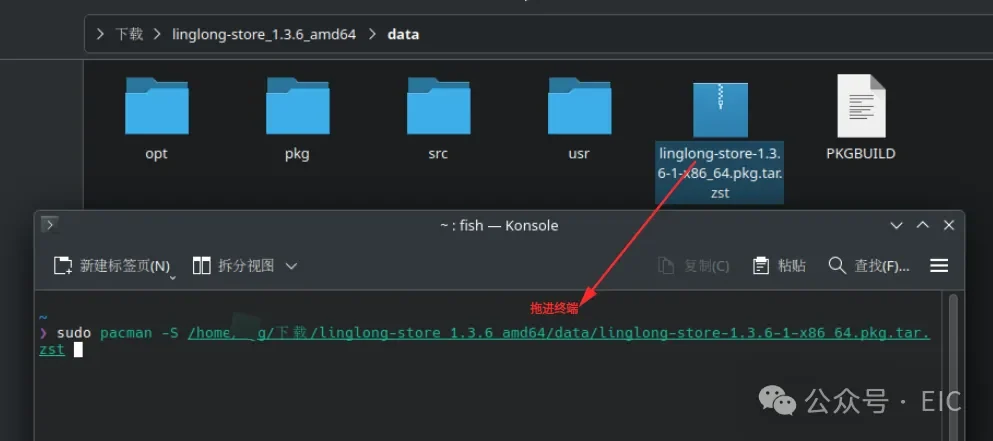Click the linglong-store-1.3.6-1-x86_64.pkg.tar.zst file name
Image resolution: width=993 pixels, height=441 pixels.
pyautogui.click(x=719, y=173)
